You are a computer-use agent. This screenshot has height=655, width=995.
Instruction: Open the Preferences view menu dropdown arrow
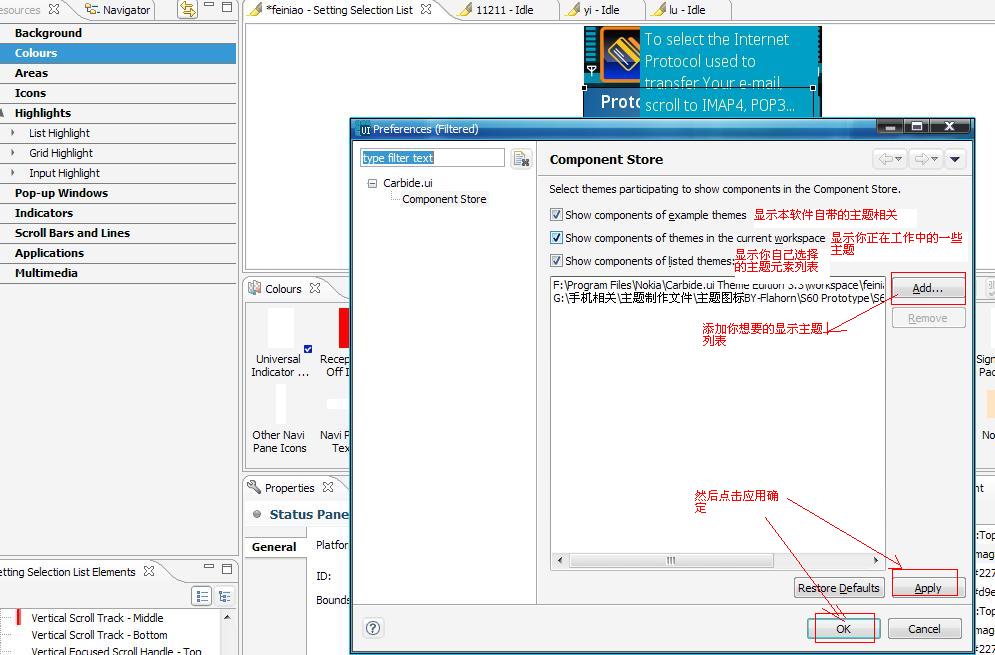pos(955,159)
